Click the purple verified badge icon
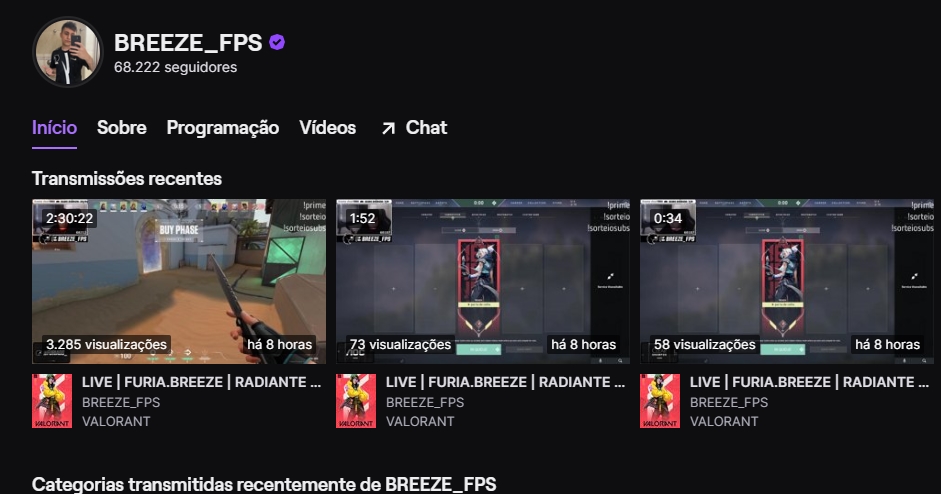 click(277, 43)
